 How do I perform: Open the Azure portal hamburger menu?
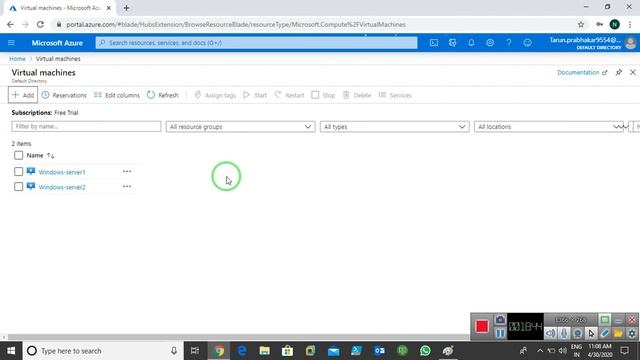[11, 43]
